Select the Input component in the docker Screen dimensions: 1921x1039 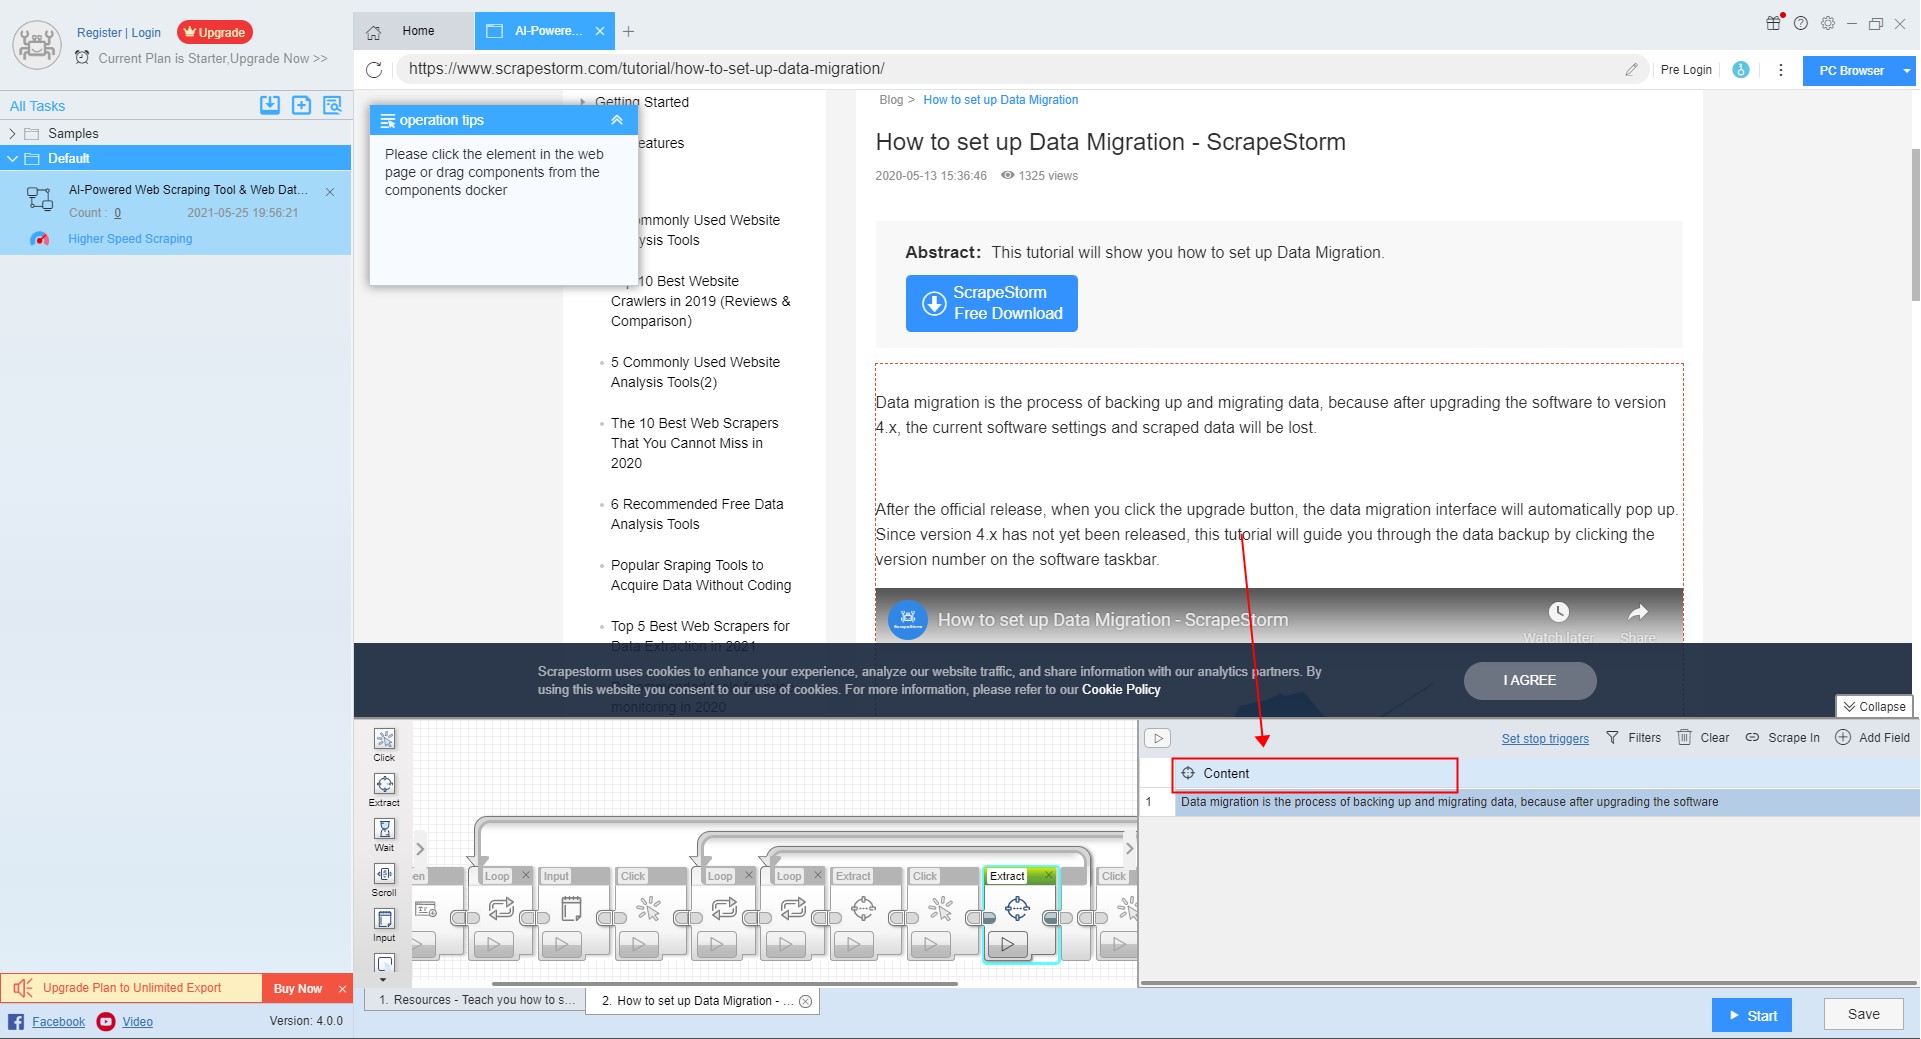[x=384, y=924]
